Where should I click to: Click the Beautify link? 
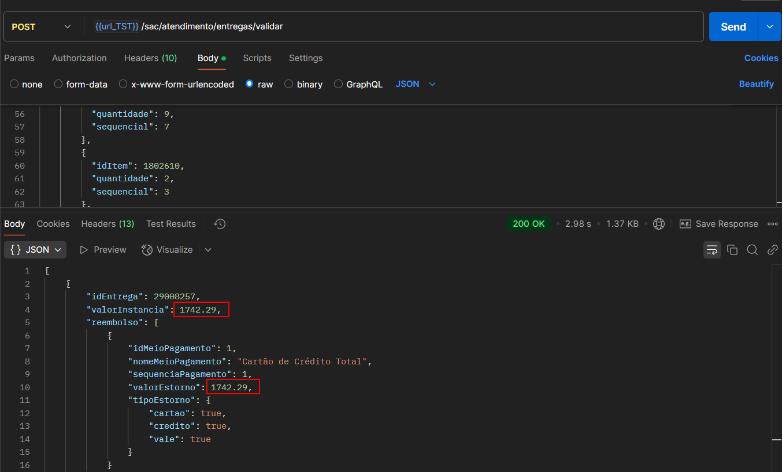tap(756, 85)
